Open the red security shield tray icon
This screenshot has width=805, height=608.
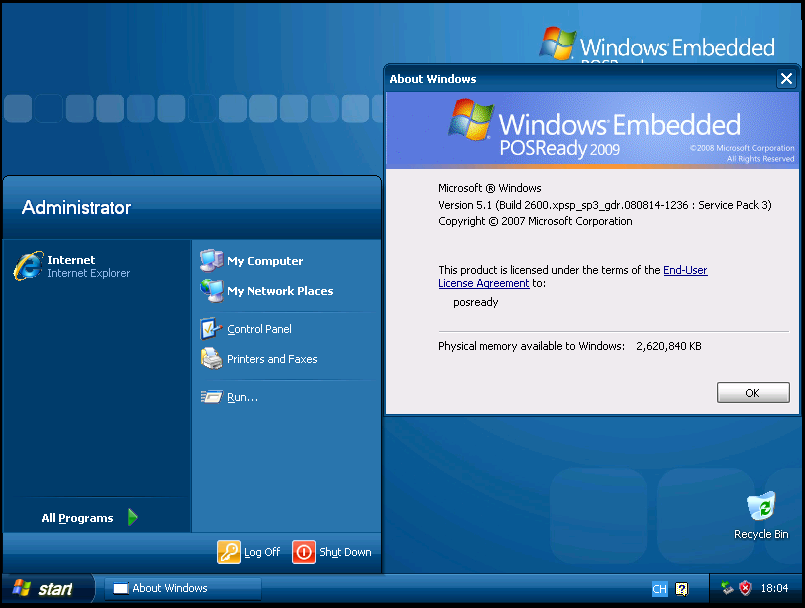[x=745, y=588]
